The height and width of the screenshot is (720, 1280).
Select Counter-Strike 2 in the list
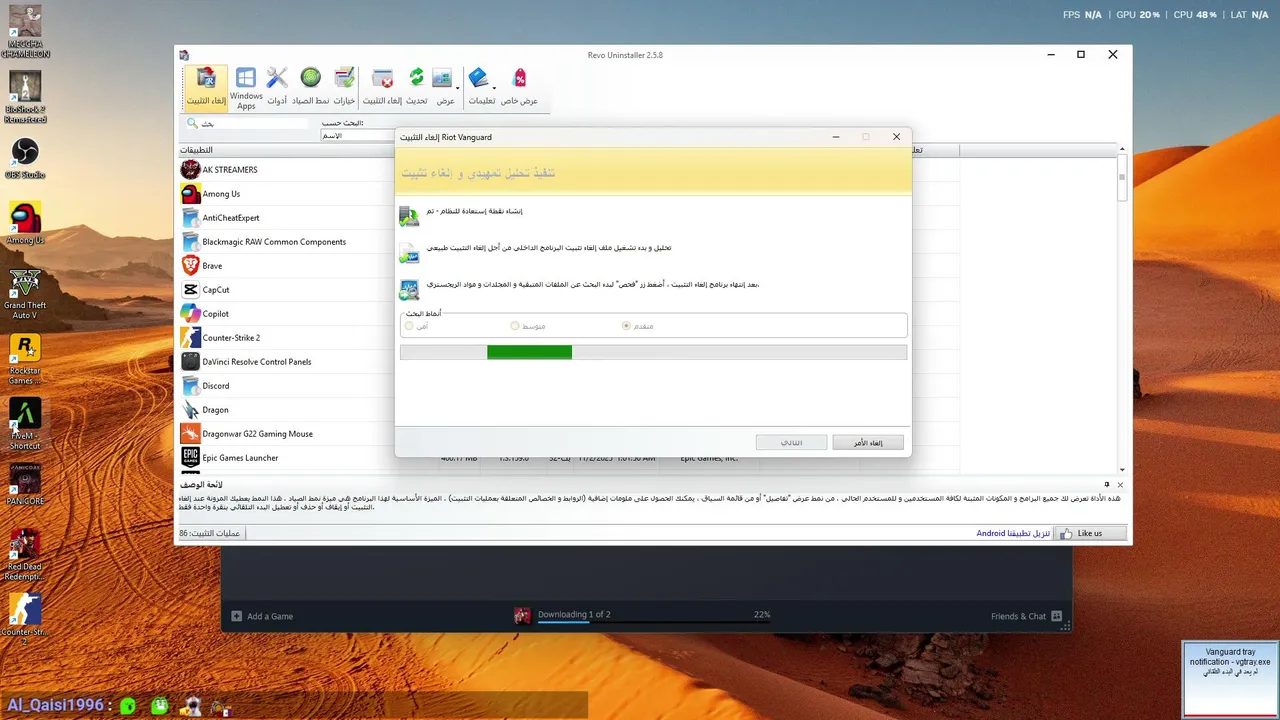tap(286, 338)
